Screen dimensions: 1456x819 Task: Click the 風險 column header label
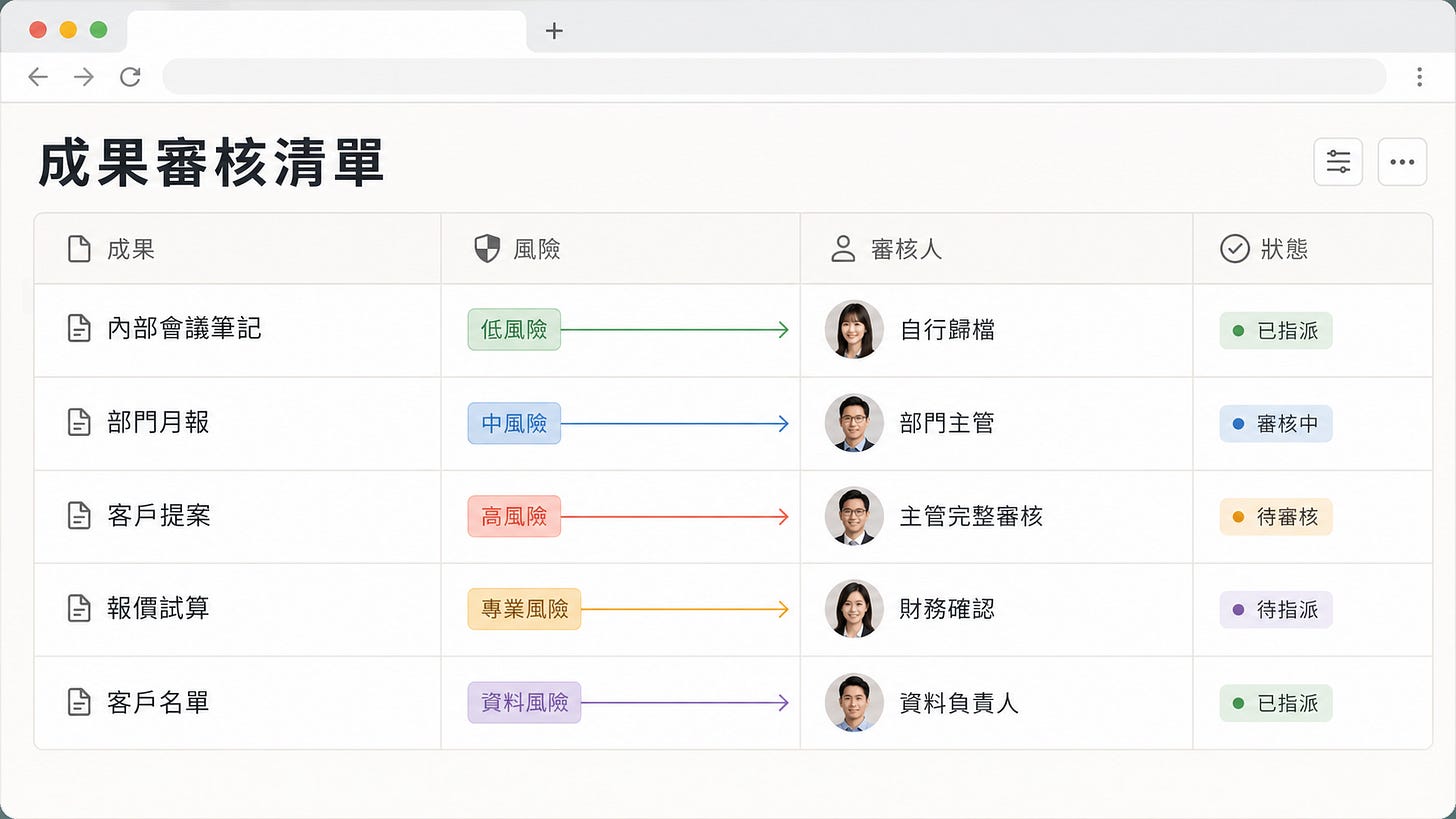click(537, 249)
